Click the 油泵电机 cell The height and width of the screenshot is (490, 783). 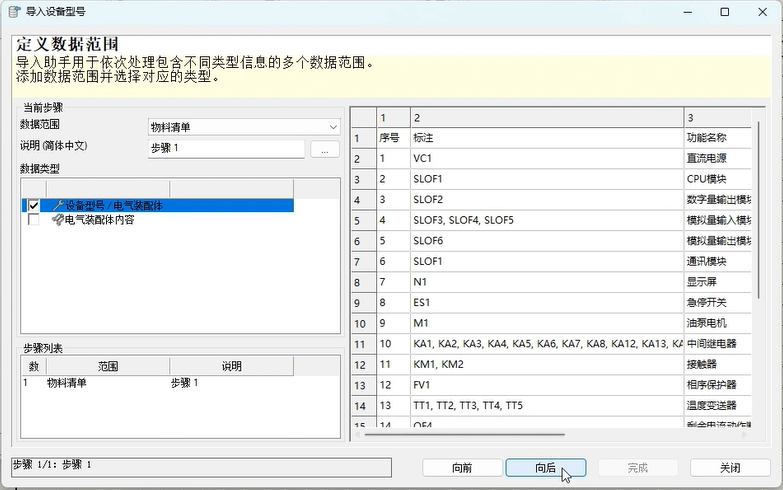[718, 323]
